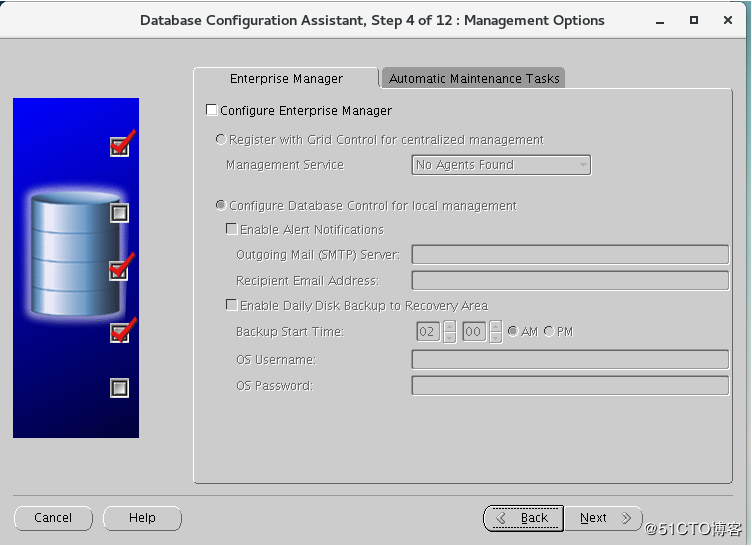
Task: Select Register with Grid Control radio button
Action: (221, 140)
